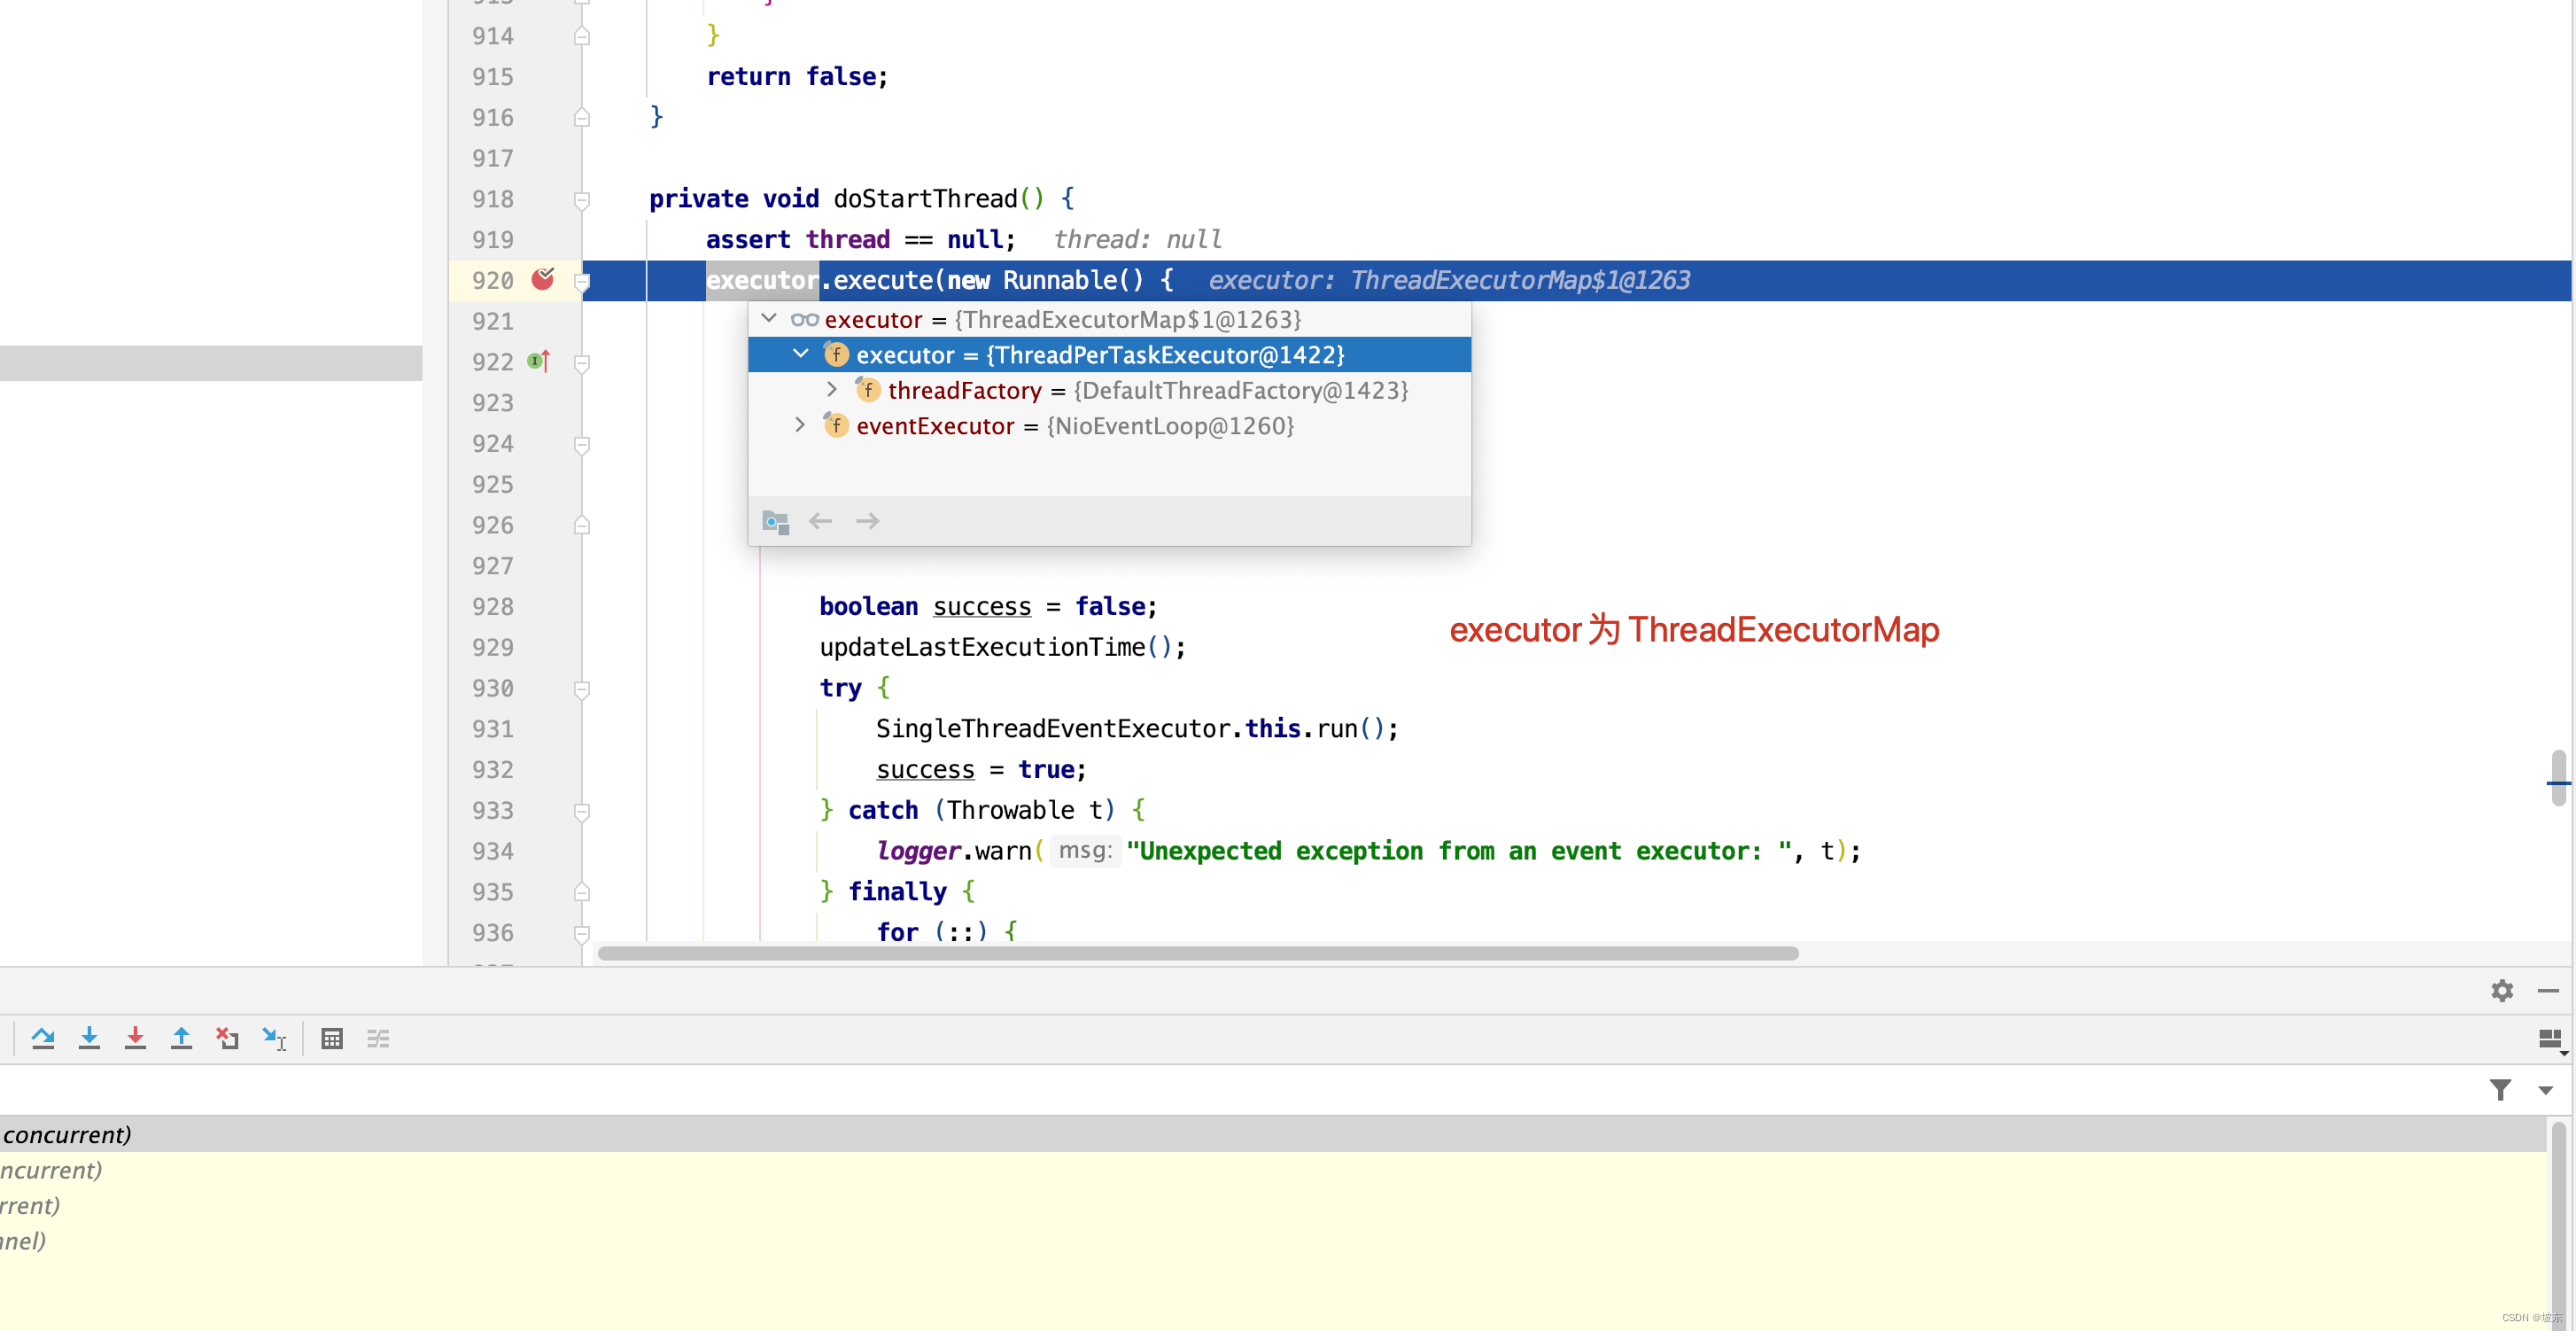Click the 'msg:' parameter hint on line 934
2576x1331 pixels.
[1085, 850]
